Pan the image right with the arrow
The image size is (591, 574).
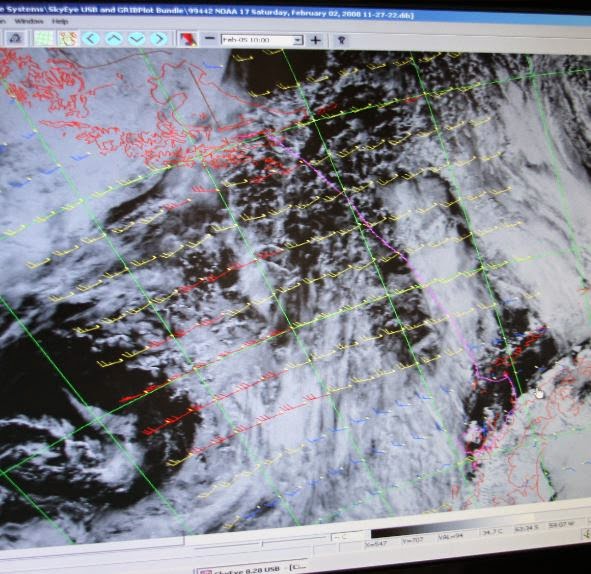[x=159, y=38]
